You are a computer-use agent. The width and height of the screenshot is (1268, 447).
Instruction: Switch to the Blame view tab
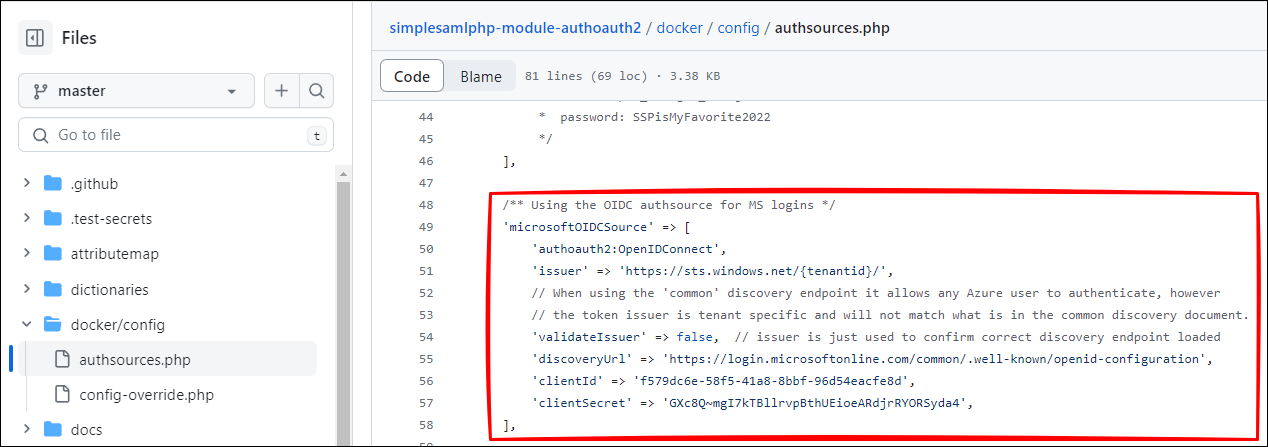coord(480,76)
